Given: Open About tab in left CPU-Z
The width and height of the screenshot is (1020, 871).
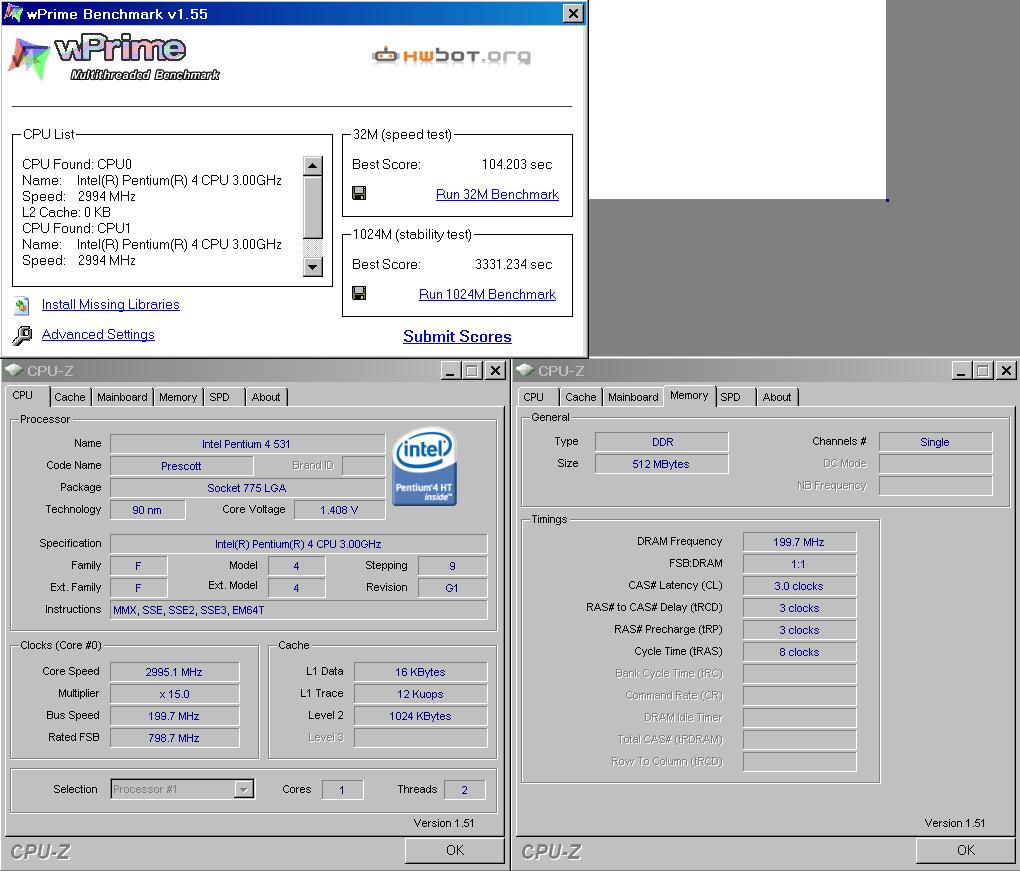Looking at the screenshot, I should pyautogui.click(x=266, y=397).
